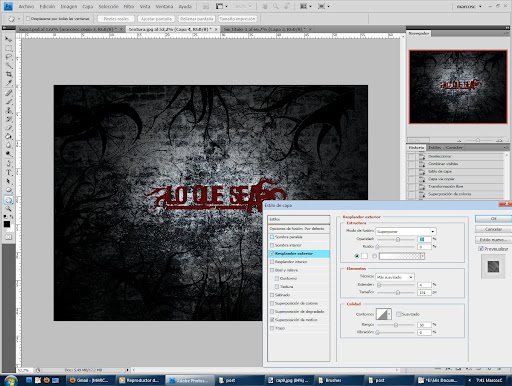Click the Photoshop Ps logo icon

8,6
